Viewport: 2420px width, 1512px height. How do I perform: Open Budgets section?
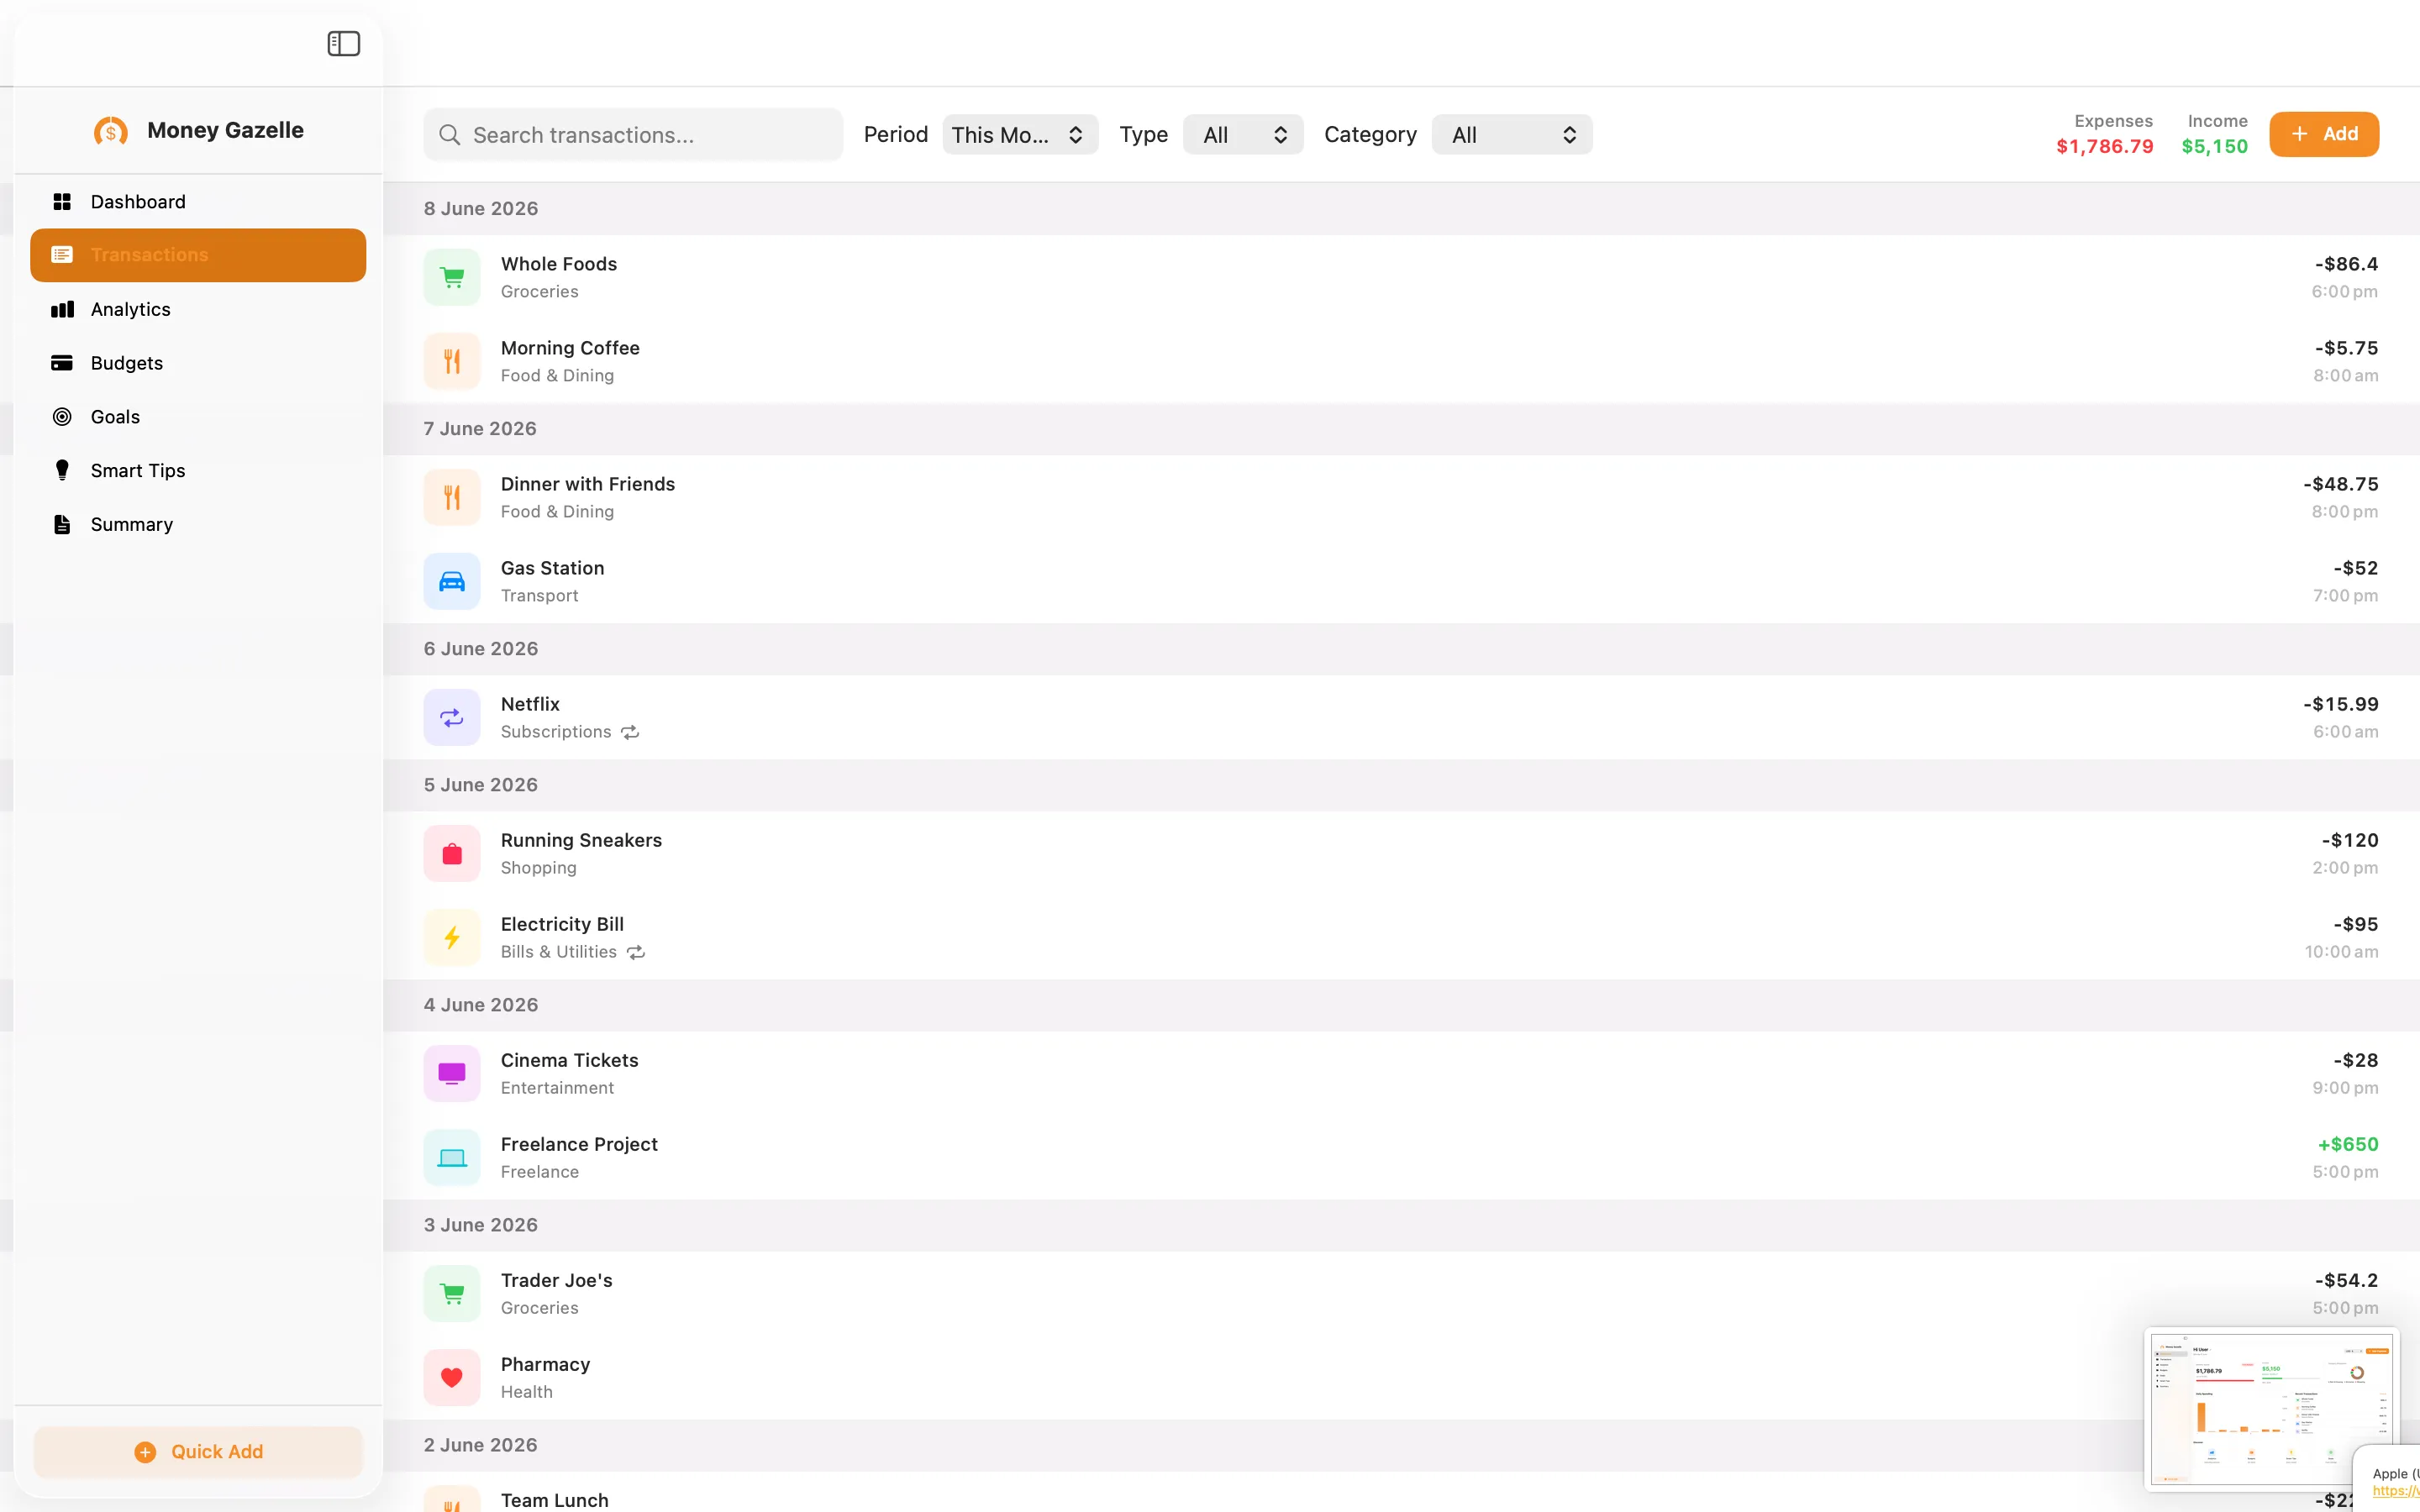(x=198, y=363)
